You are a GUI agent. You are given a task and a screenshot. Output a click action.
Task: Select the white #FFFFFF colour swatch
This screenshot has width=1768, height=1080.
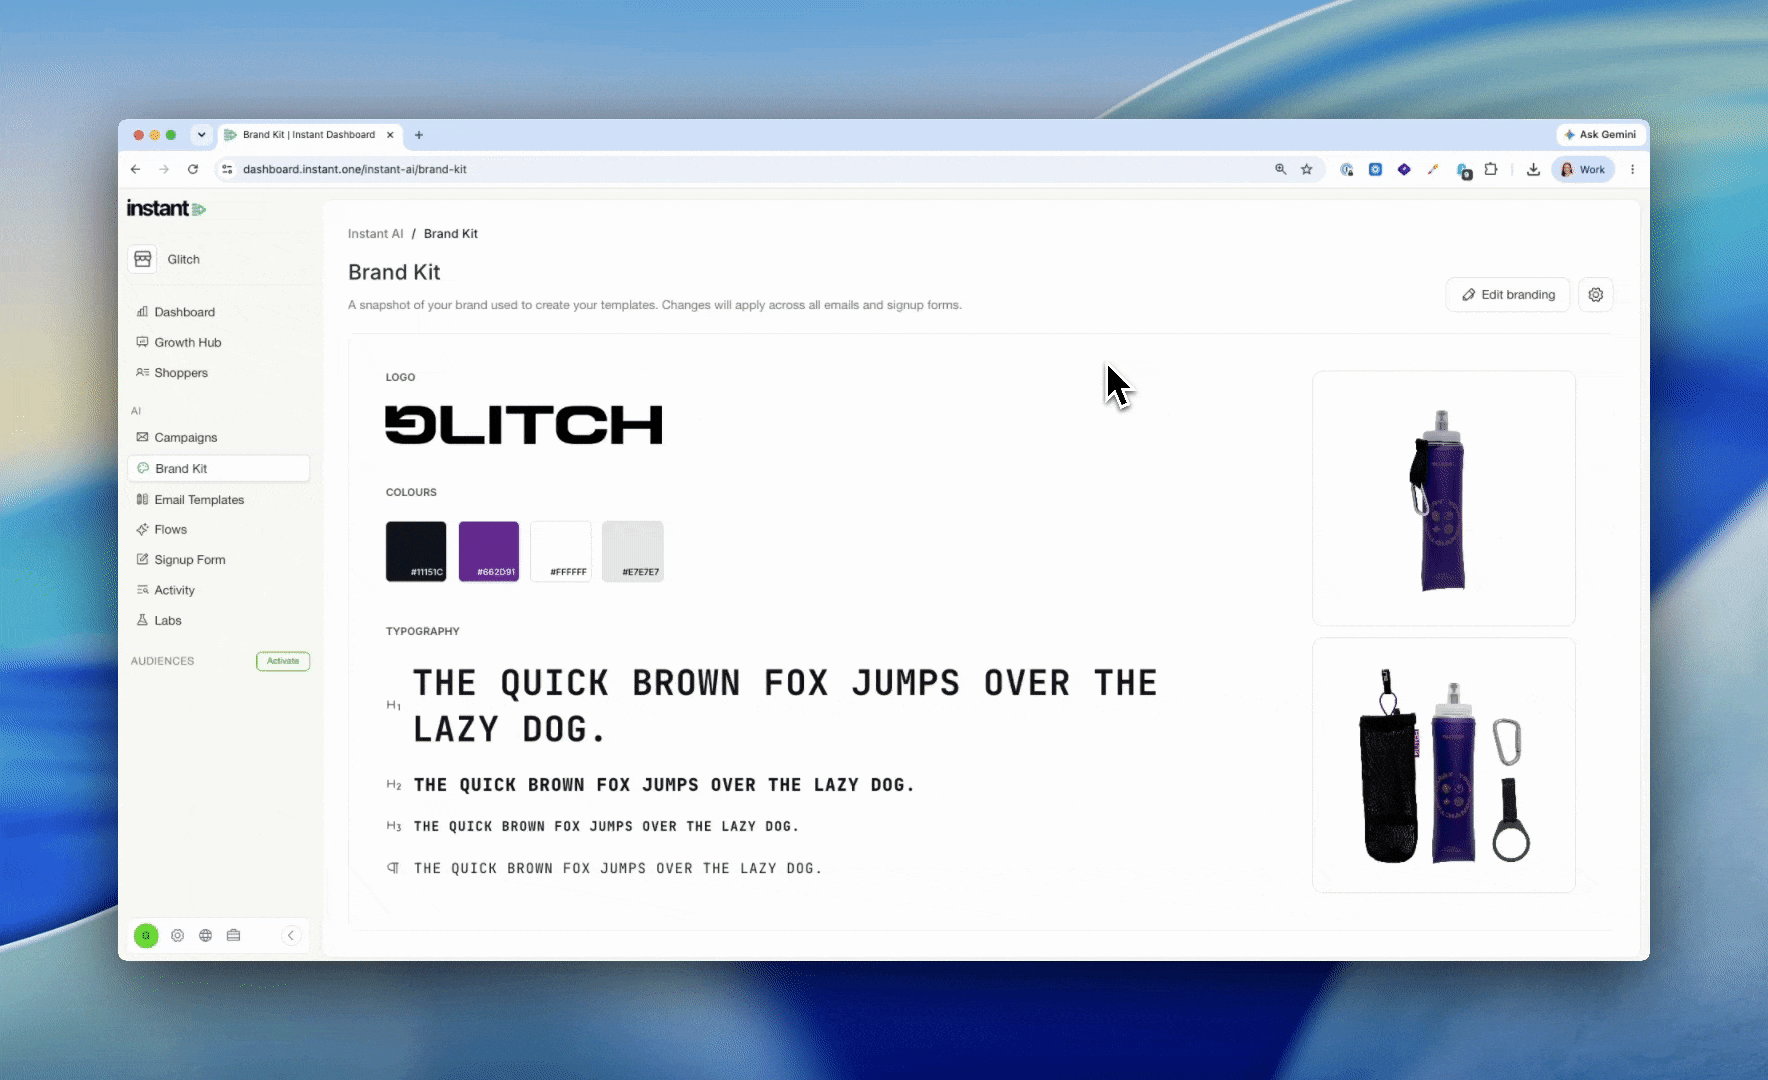[561, 551]
